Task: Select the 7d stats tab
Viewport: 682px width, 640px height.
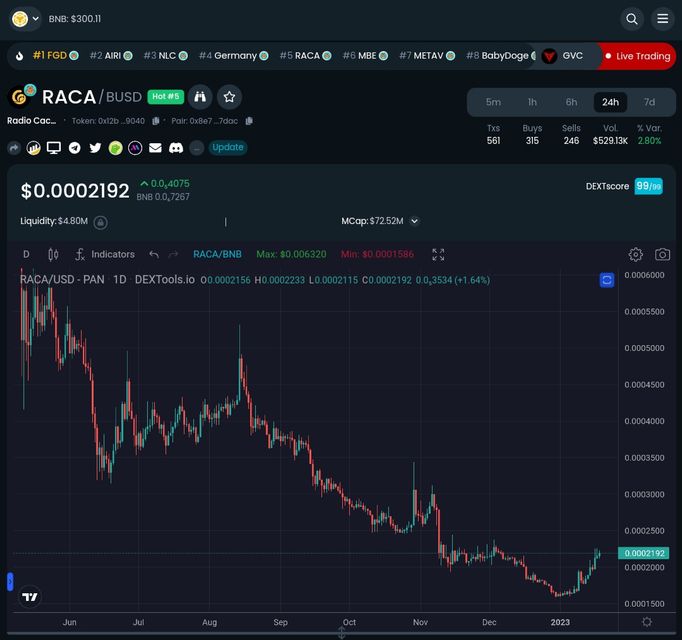Action: pos(649,102)
